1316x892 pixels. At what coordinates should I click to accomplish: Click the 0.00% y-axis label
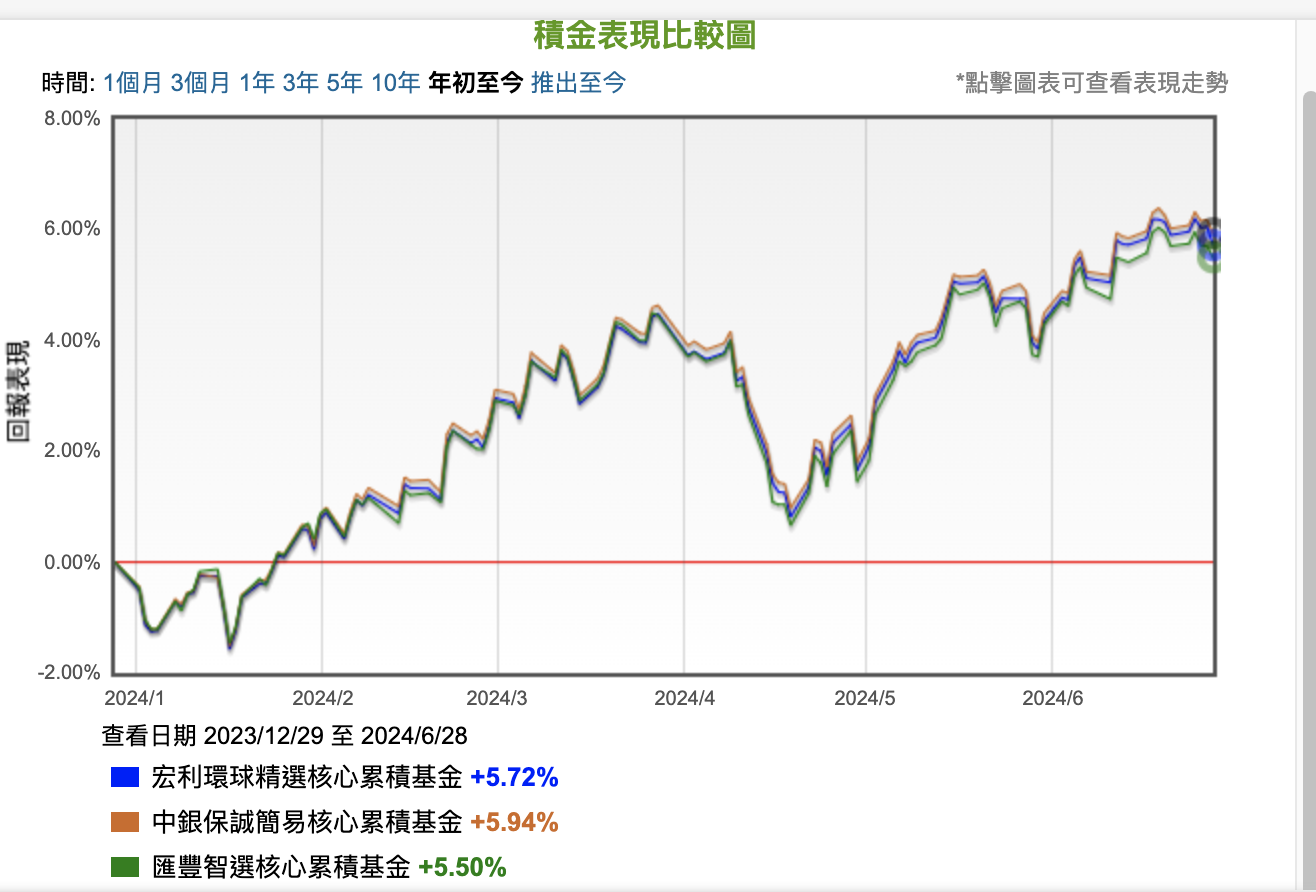(x=72, y=562)
